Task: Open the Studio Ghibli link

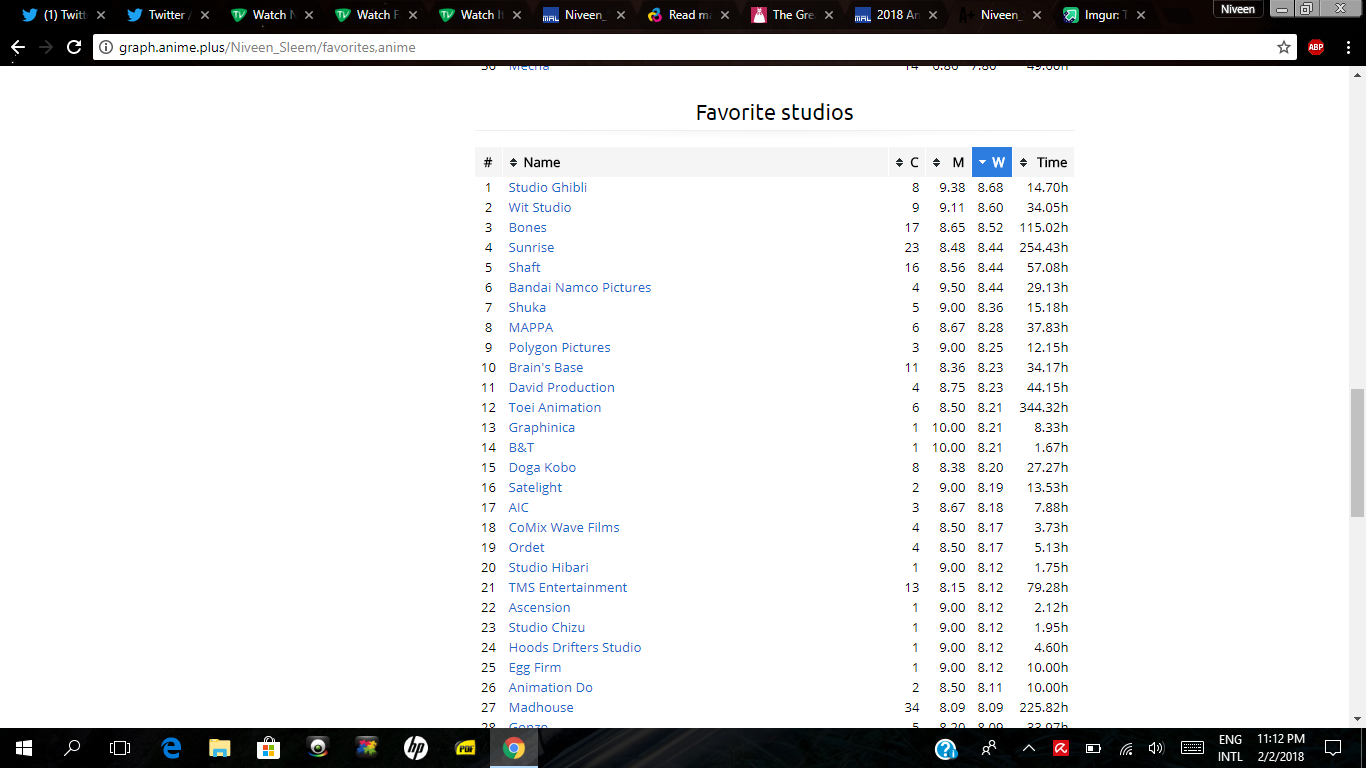Action: coord(547,187)
